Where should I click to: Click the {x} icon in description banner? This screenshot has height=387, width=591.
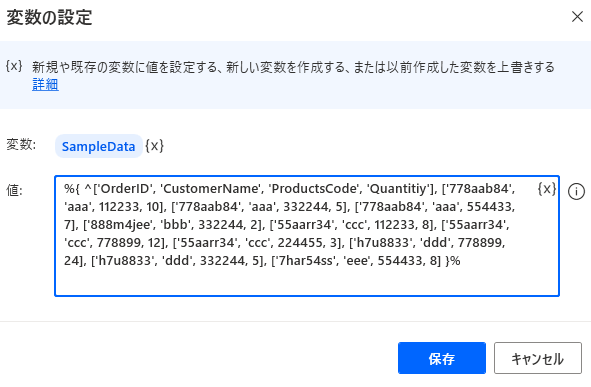pyautogui.click(x=14, y=66)
